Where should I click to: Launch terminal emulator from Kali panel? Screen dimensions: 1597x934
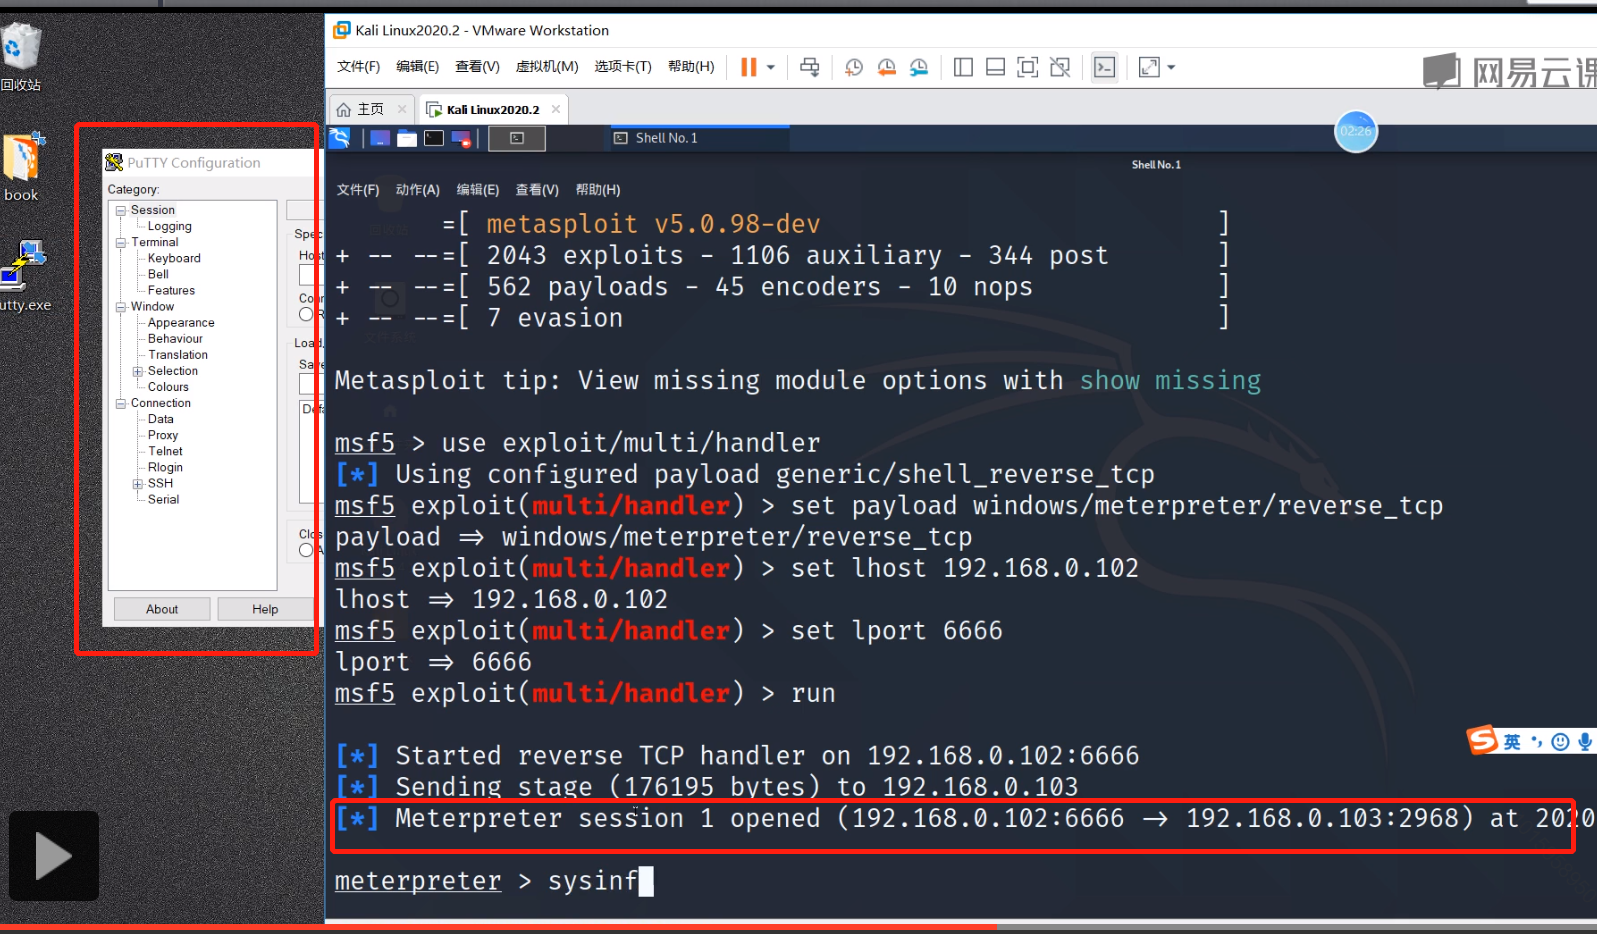434,138
